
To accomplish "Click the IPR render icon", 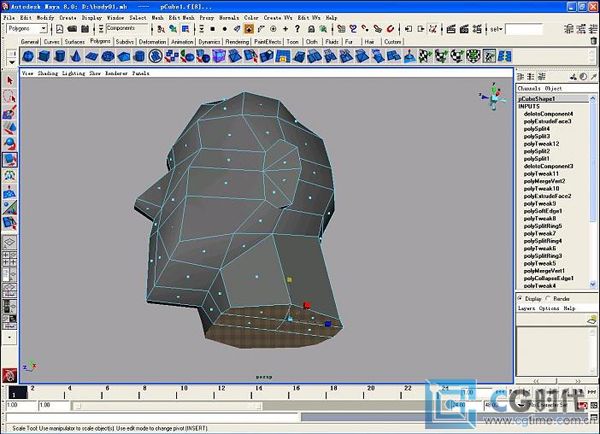I will pos(464,29).
